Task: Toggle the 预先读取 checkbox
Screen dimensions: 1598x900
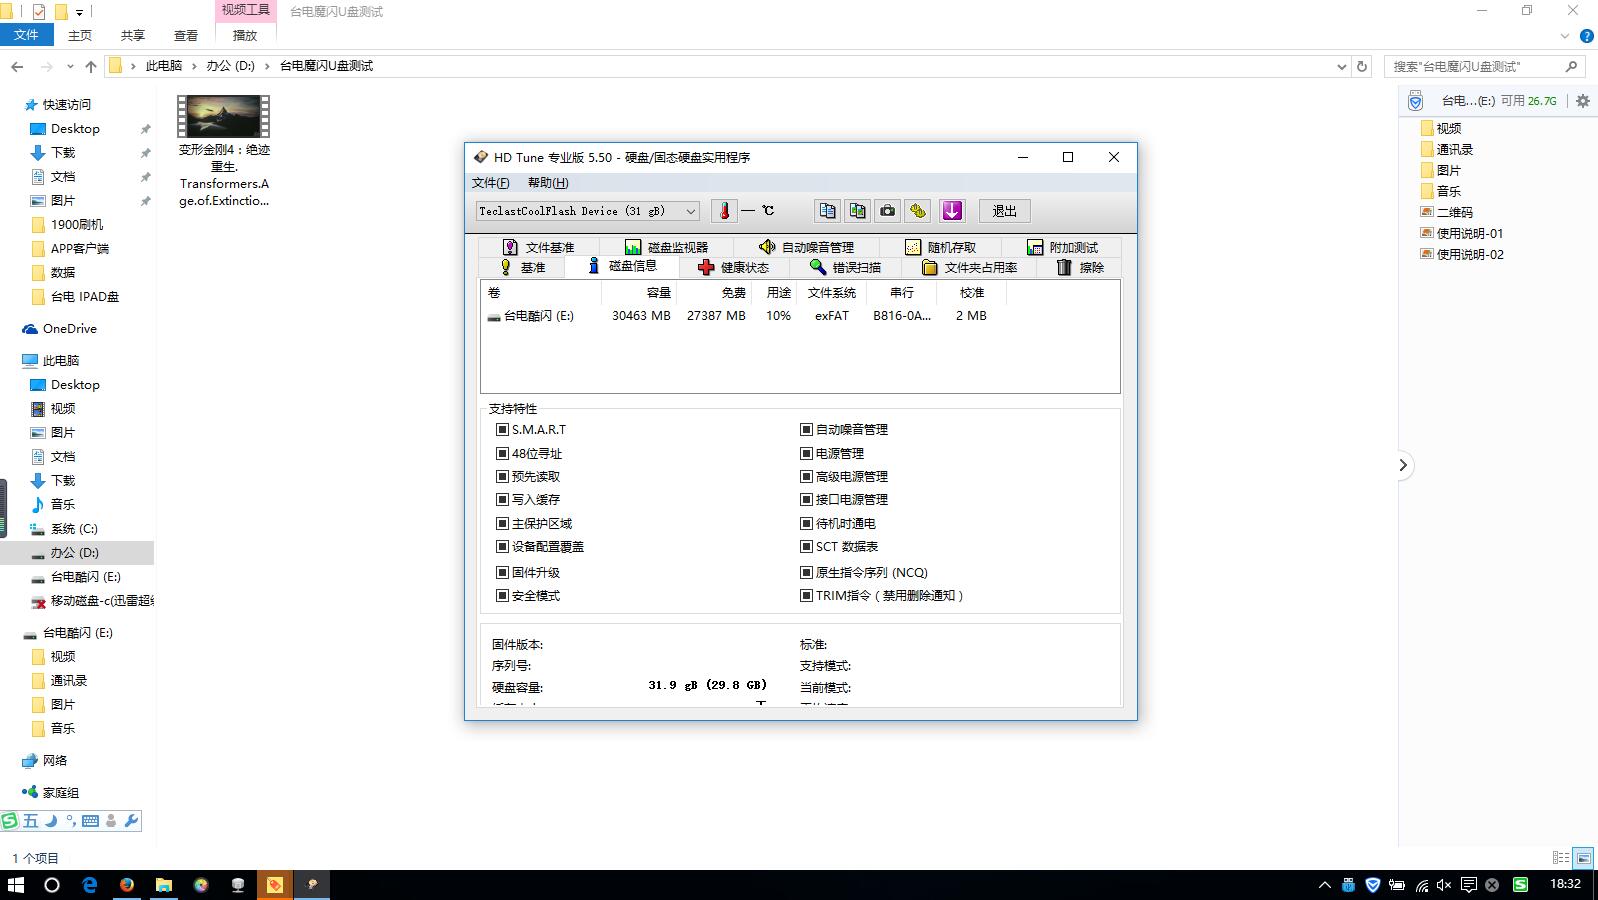Action: pyautogui.click(x=503, y=476)
